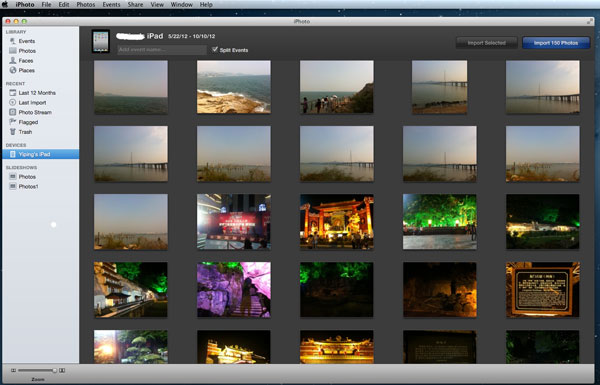Select the rocky shoreline waves photo
600x385 pixels.
[x=234, y=87]
